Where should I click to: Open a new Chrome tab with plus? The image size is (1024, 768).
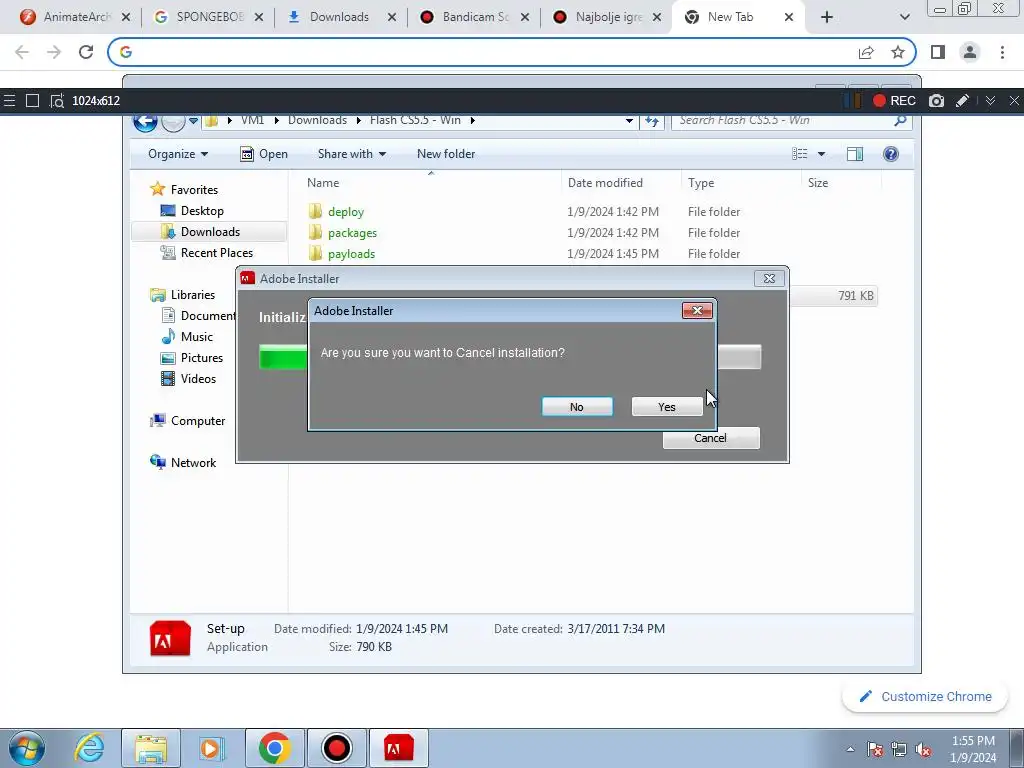[x=827, y=17]
